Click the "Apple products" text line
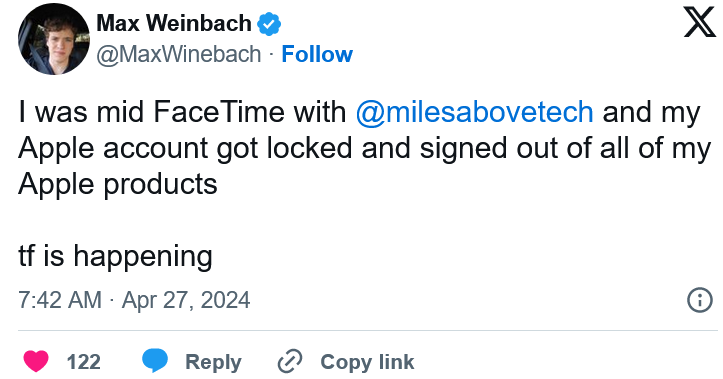Image resolution: width=723 pixels, height=379 pixels. click(x=118, y=185)
